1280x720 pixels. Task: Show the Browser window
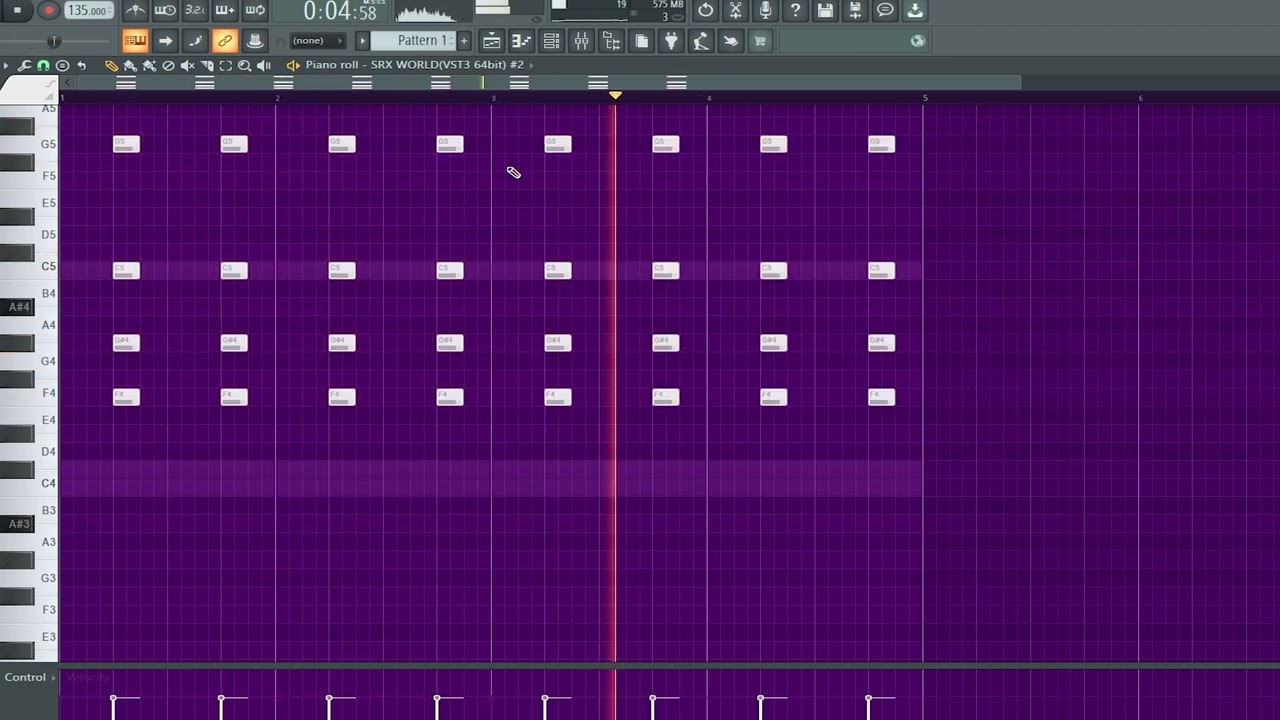click(612, 41)
